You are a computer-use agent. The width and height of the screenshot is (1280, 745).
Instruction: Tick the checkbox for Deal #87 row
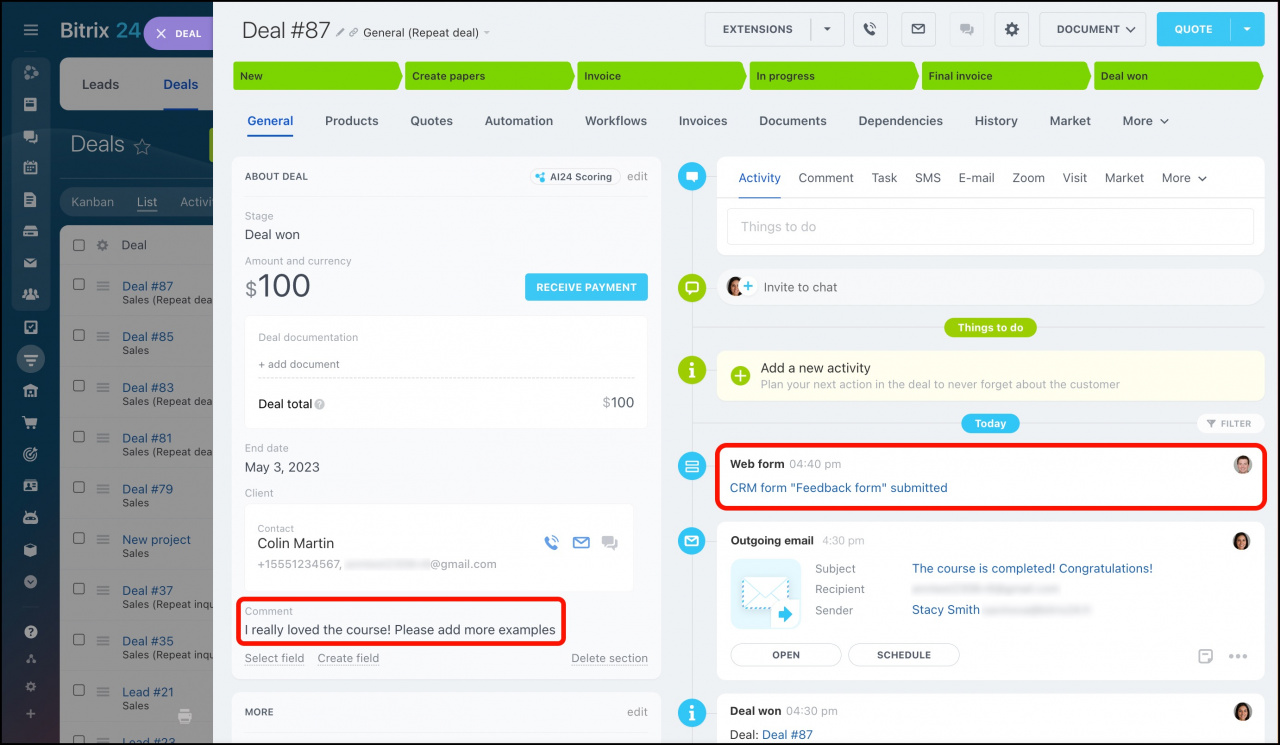coord(79,284)
